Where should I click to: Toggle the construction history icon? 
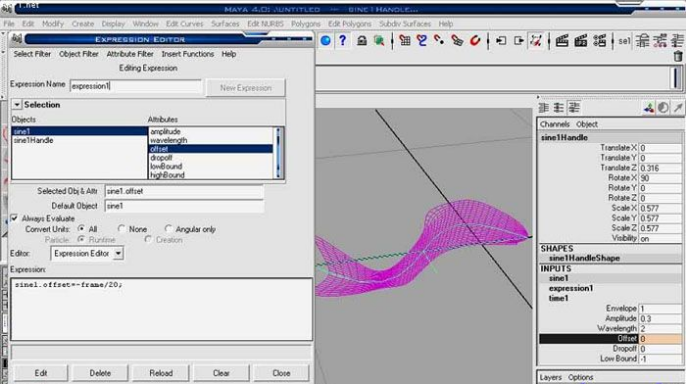(x=536, y=41)
